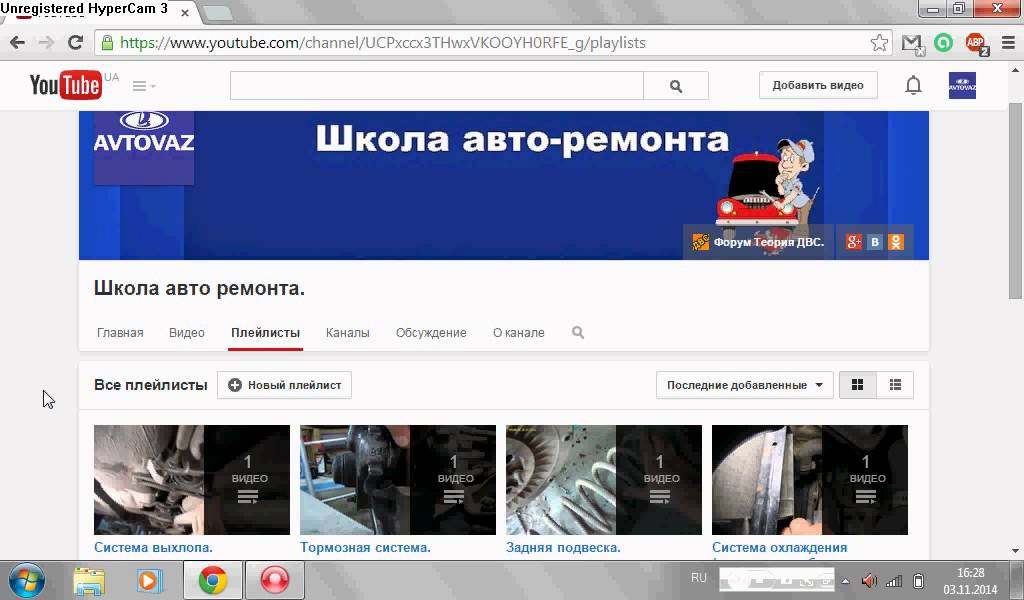Open the О канале tab
This screenshot has width=1024, height=600.
click(519, 332)
